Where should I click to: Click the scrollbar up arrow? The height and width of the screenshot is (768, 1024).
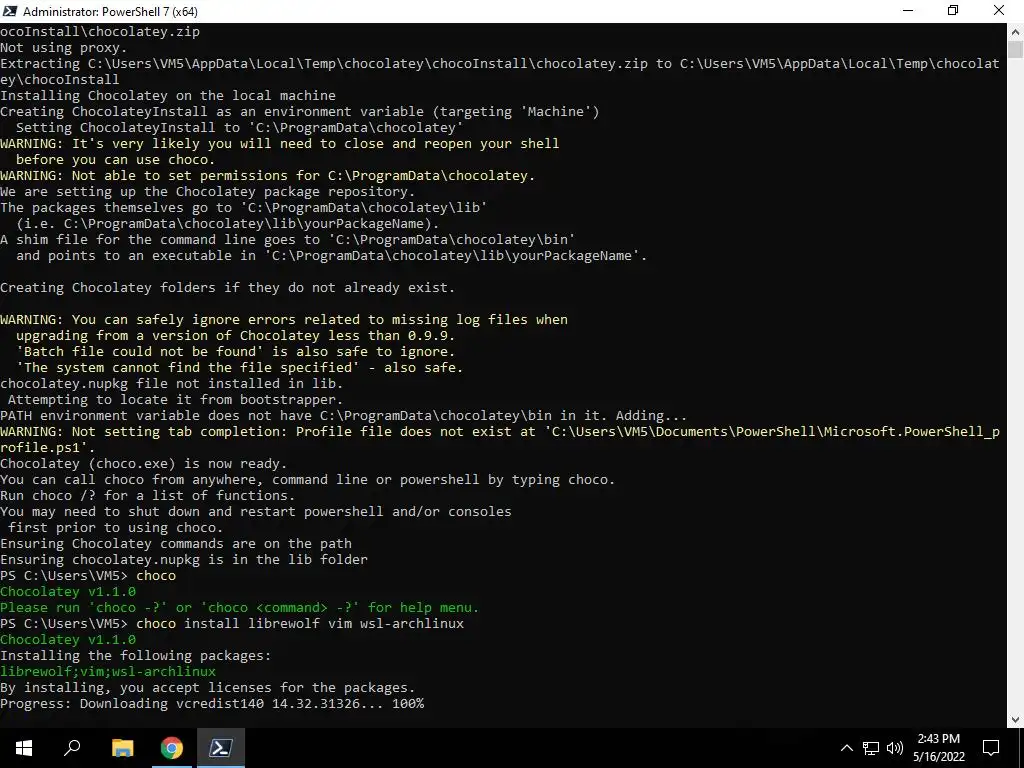click(x=1015, y=31)
